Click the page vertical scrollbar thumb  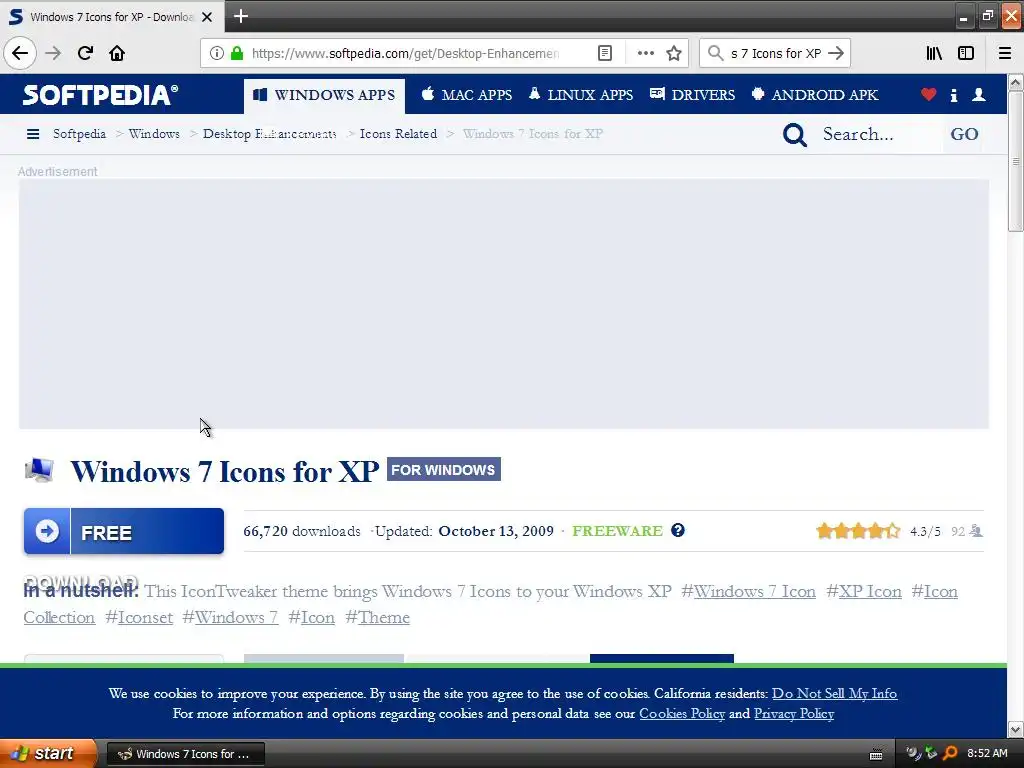(1015, 161)
